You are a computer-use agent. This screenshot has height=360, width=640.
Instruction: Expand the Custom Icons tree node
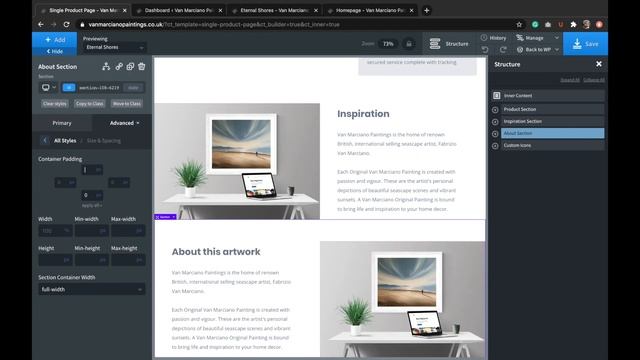[495, 146]
